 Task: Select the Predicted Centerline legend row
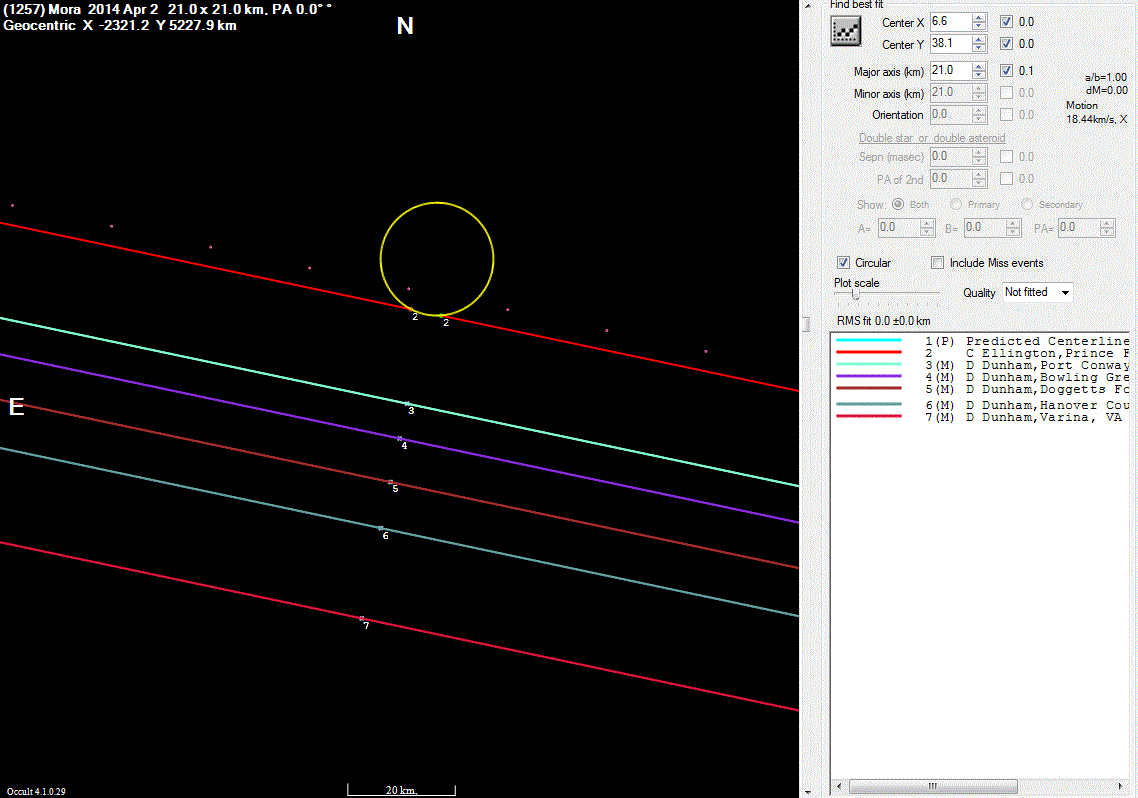point(983,341)
